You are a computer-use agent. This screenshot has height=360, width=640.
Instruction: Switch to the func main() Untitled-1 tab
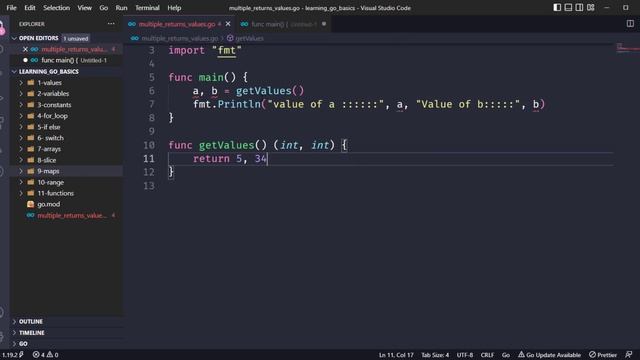(284, 24)
